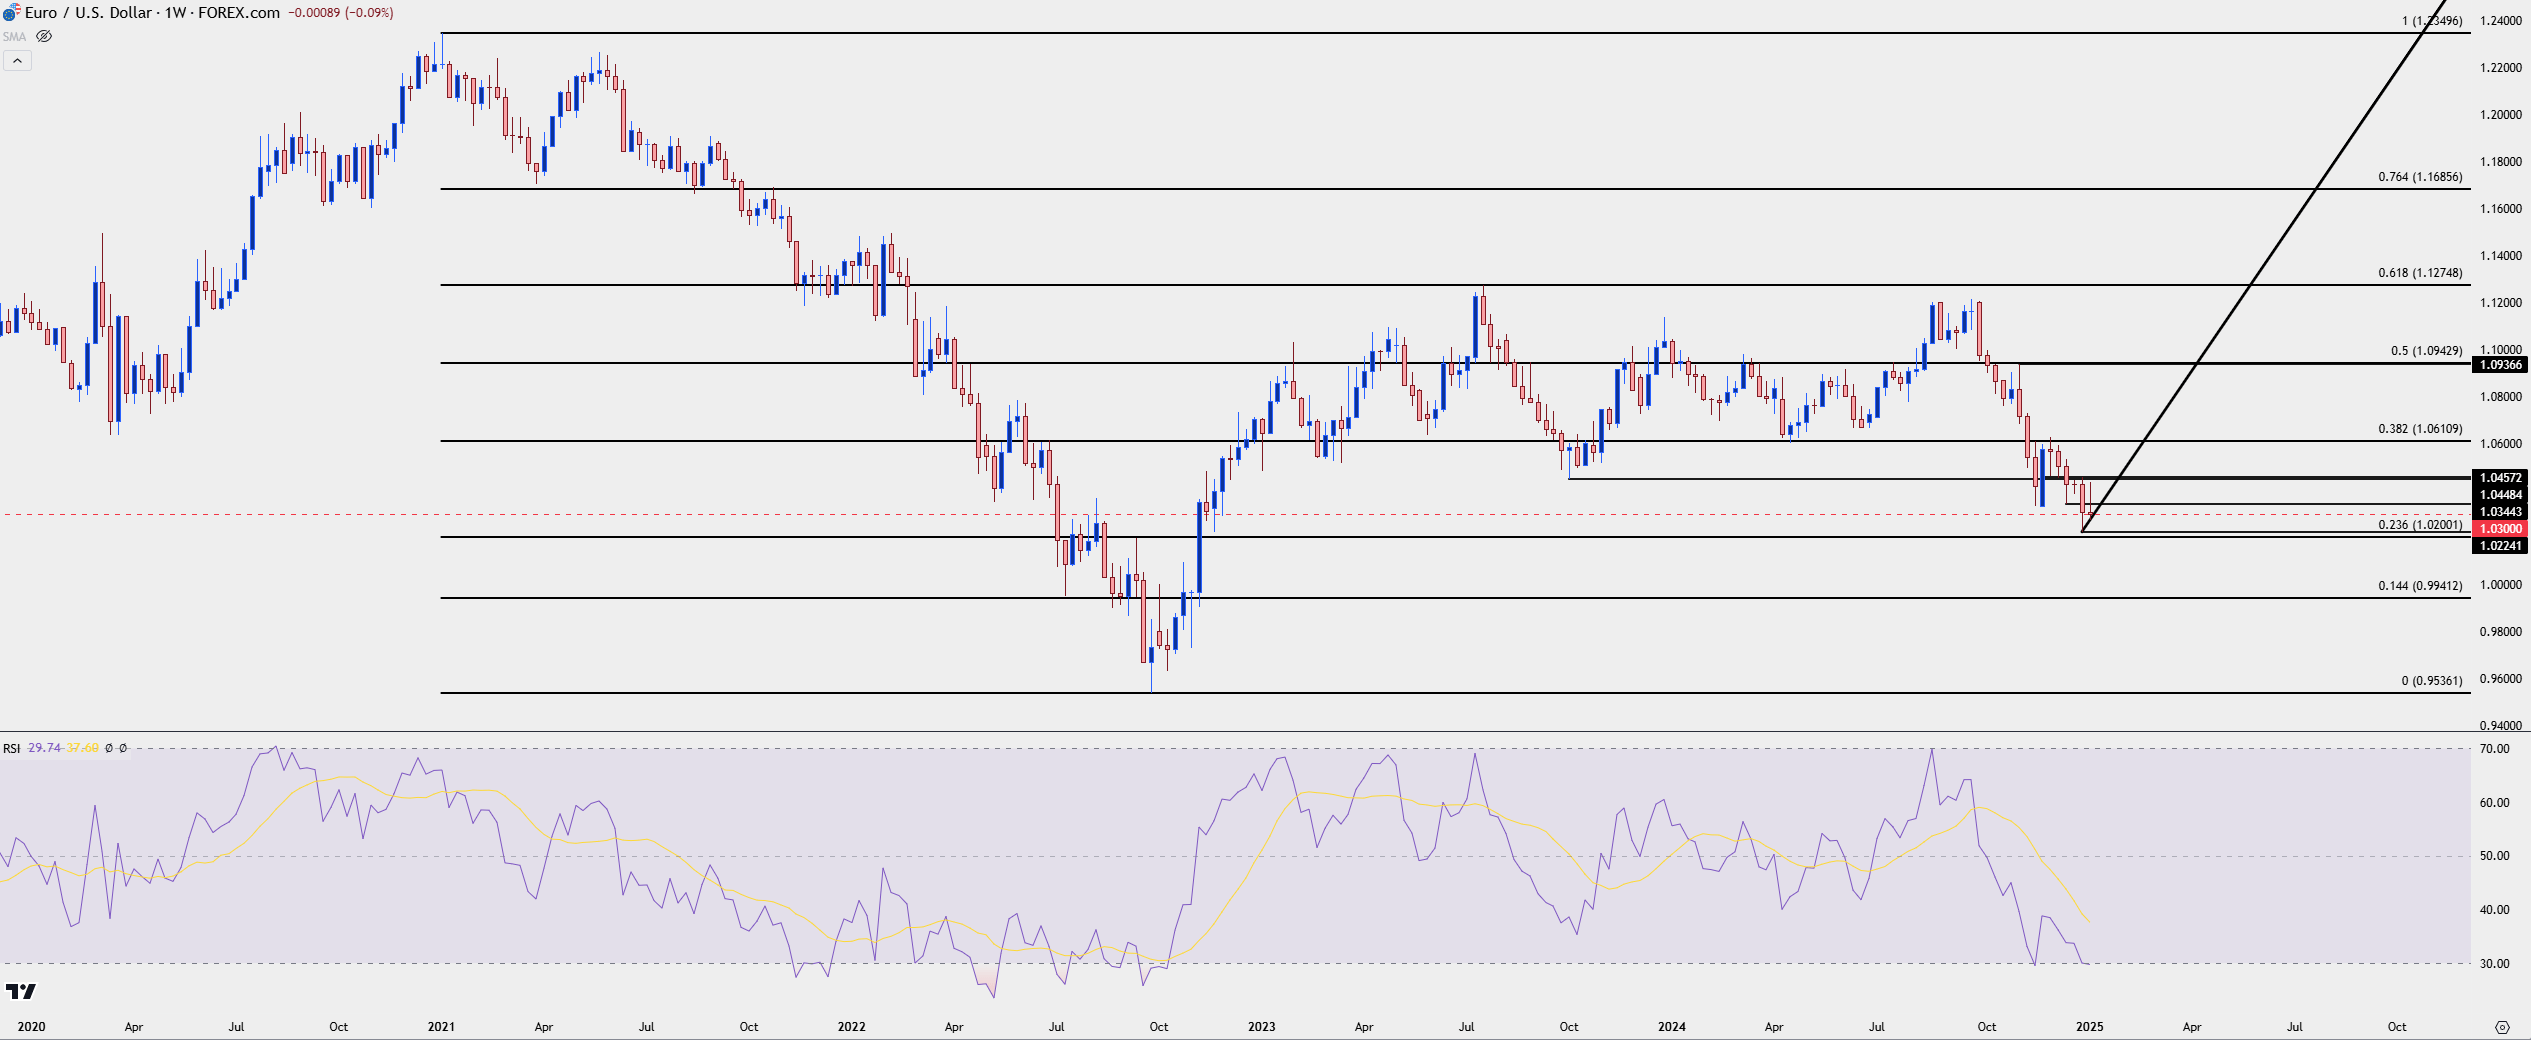Select the 1.03443 price axis label
Screen dimensions: 2531x1040
click(2499, 512)
